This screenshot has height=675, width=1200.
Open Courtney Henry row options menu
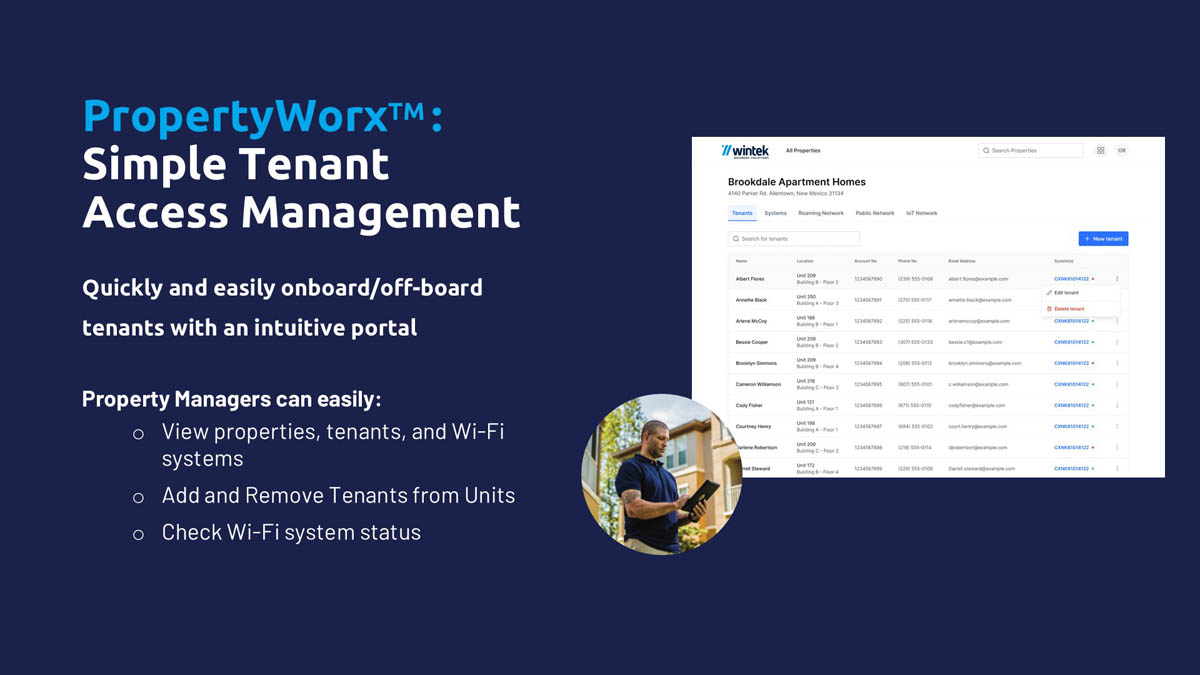[1117, 426]
